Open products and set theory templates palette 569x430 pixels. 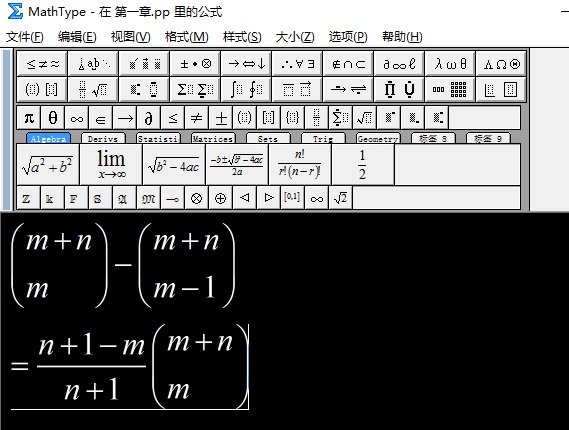[399, 89]
